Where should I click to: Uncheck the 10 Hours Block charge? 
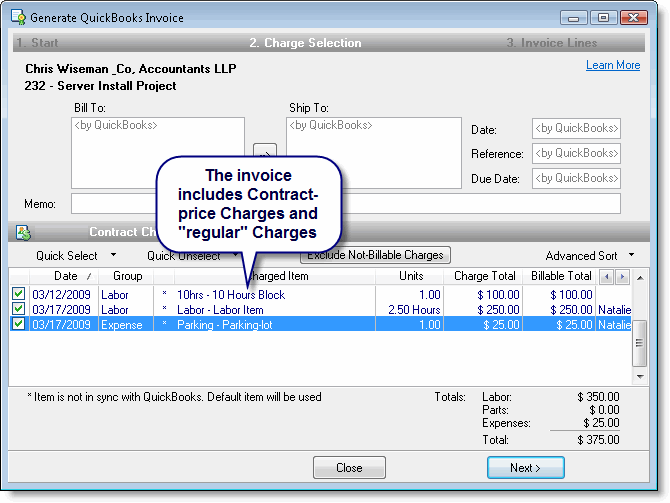[18, 295]
